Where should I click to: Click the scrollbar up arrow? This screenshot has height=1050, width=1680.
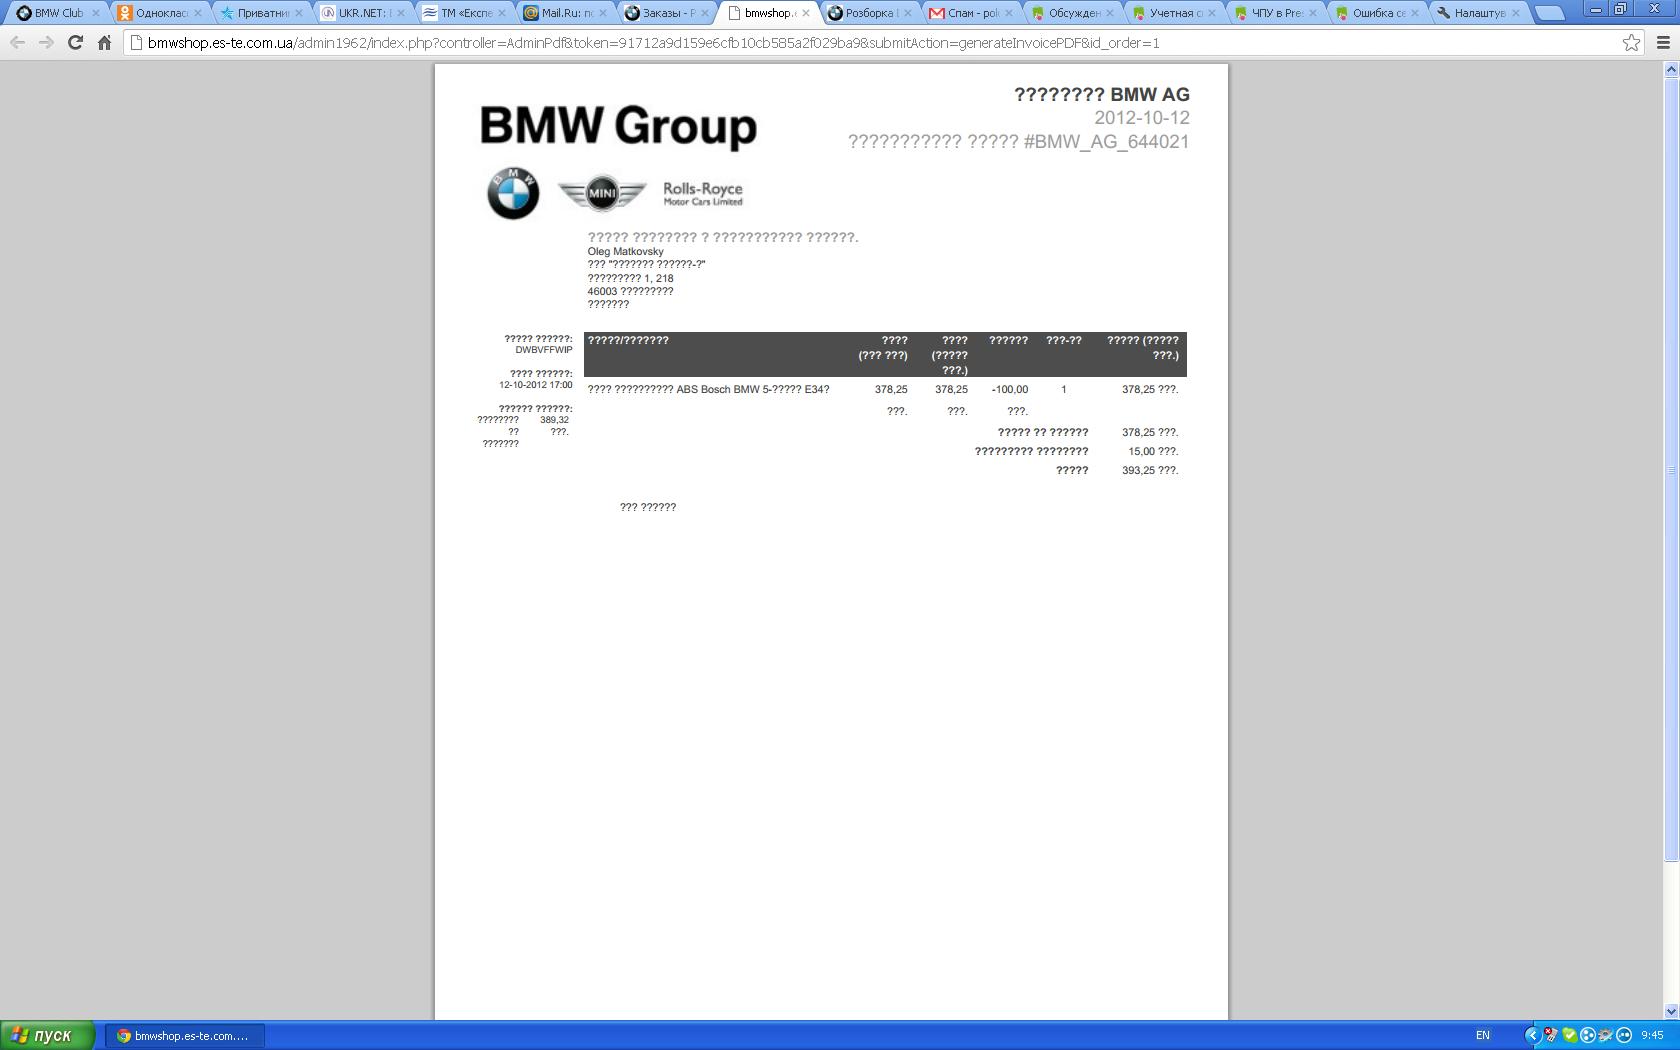click(1670, 69)
